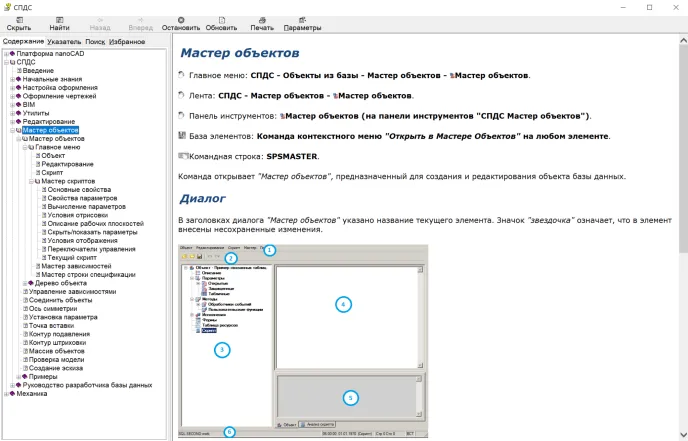Select the Контур штриховки topic
Screen dimensions: 688x441
(x=59, y=342)
